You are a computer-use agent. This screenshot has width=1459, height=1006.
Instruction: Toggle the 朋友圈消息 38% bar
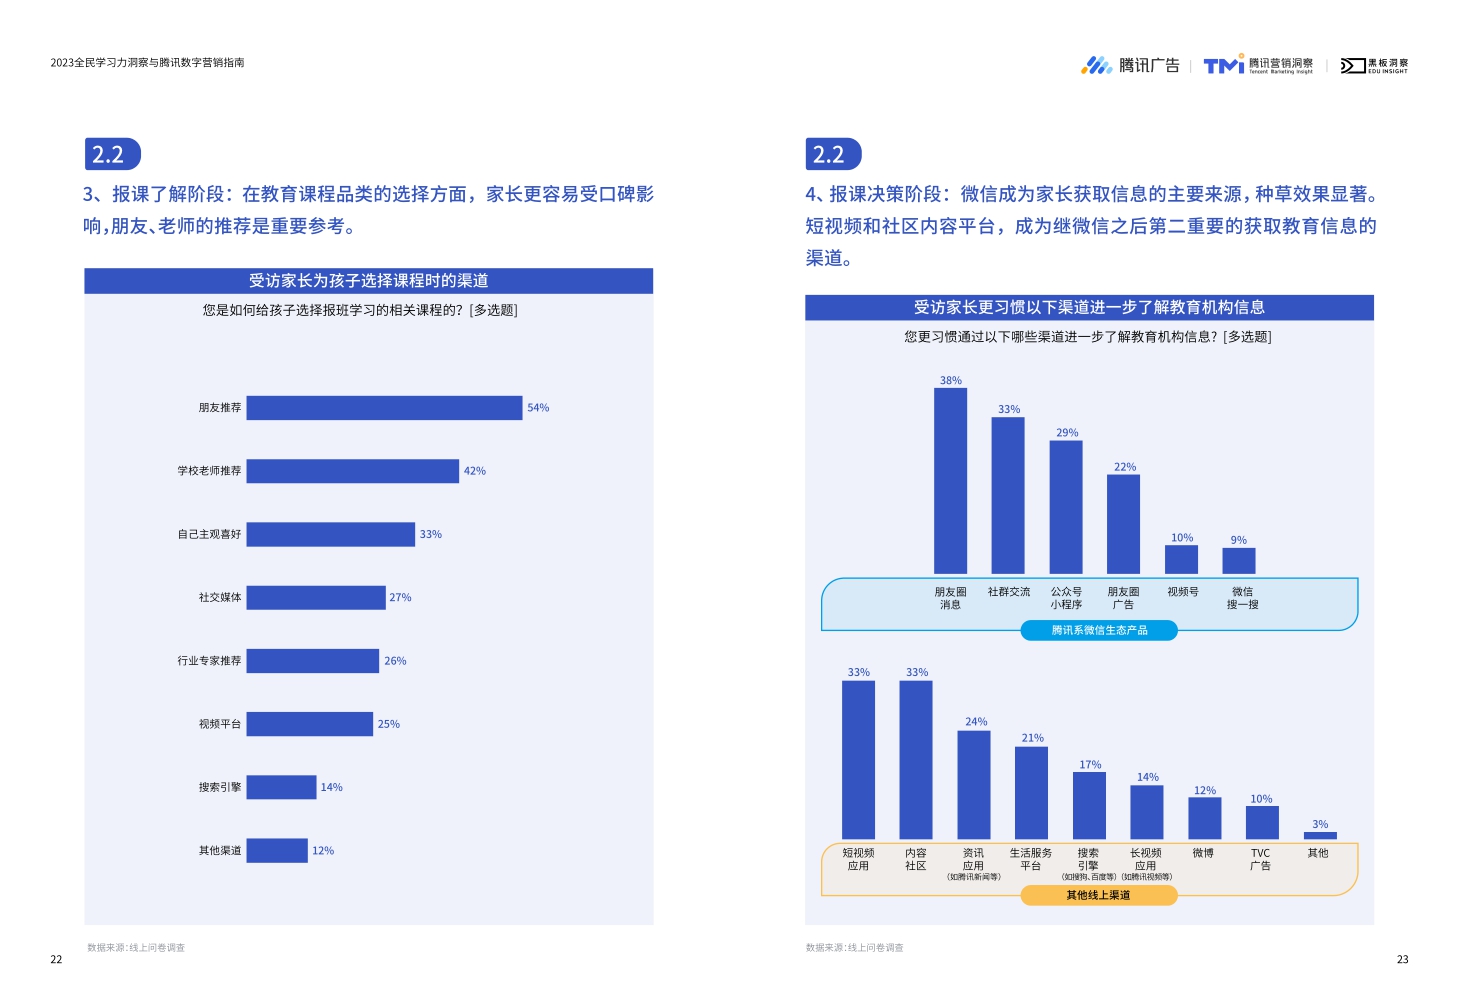click(x=950, y=480)
